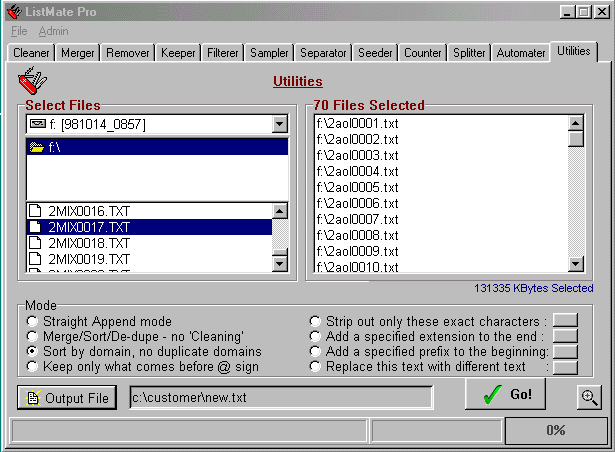This screenshot has height=452, width=615.
Task: Click the file icon beside 2MIX0019.TXT
Action: (35, 259)
